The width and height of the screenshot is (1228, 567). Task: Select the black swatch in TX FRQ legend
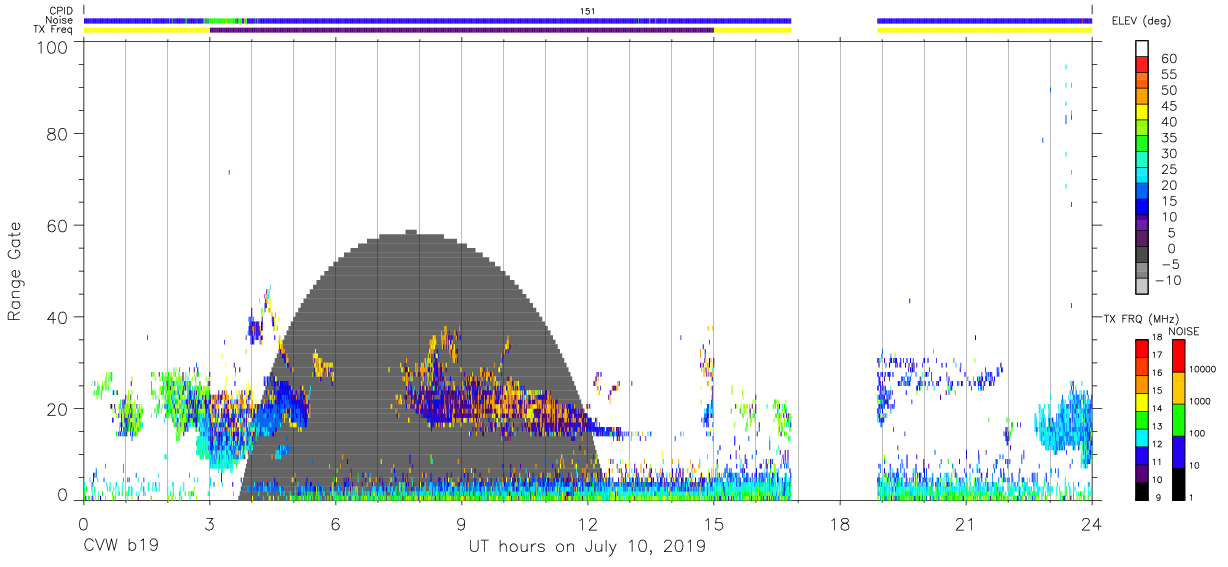click(1141, 491)
